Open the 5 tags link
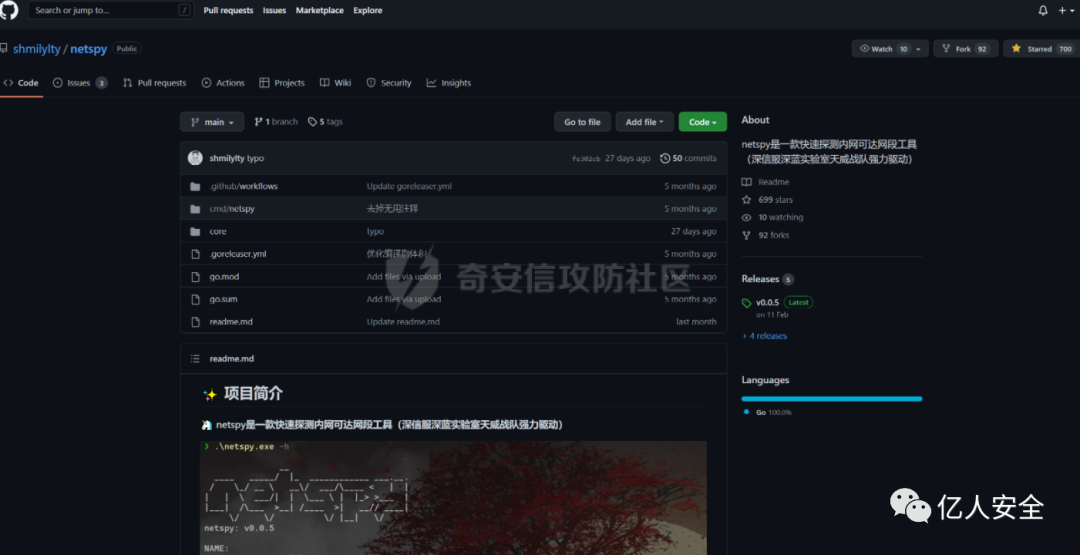Screen dimensions: 1080x555 [x=325, y=122]
